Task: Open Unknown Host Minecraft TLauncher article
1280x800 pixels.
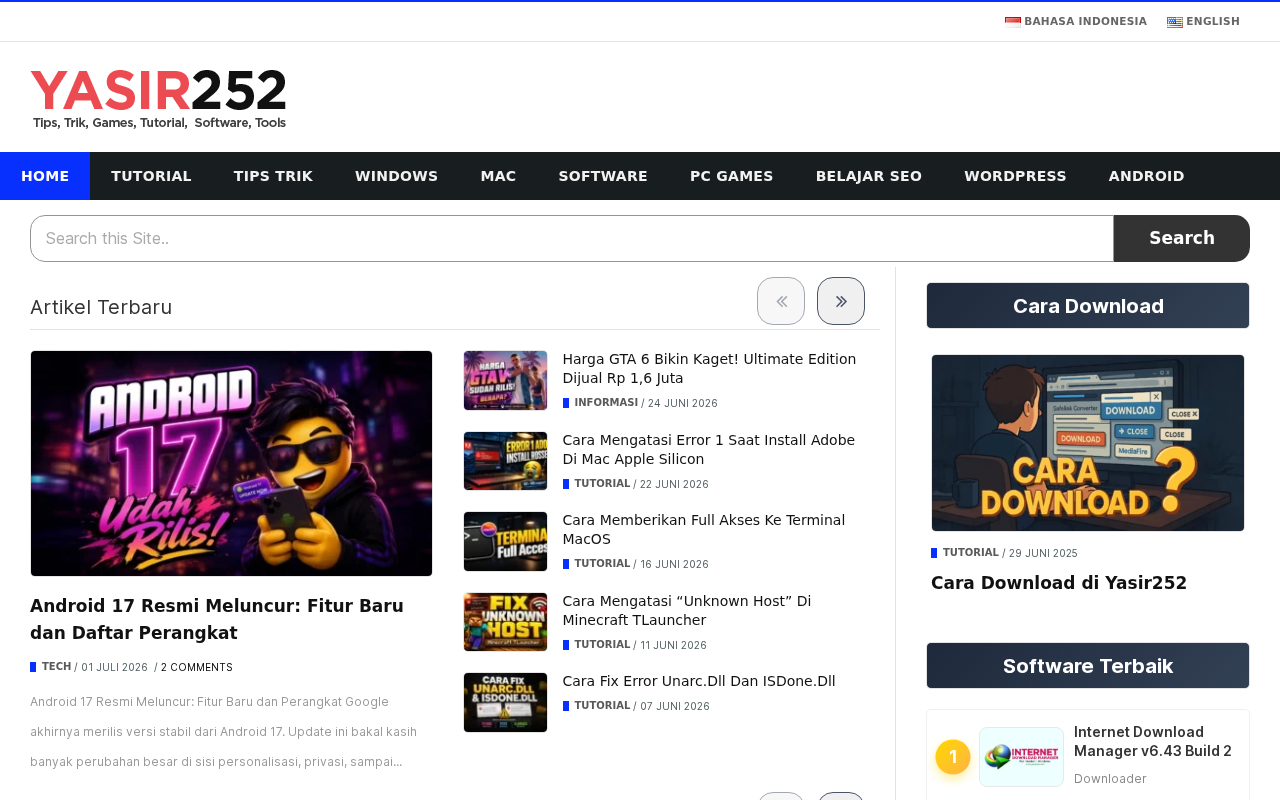Action: click(x=687, y=610)
